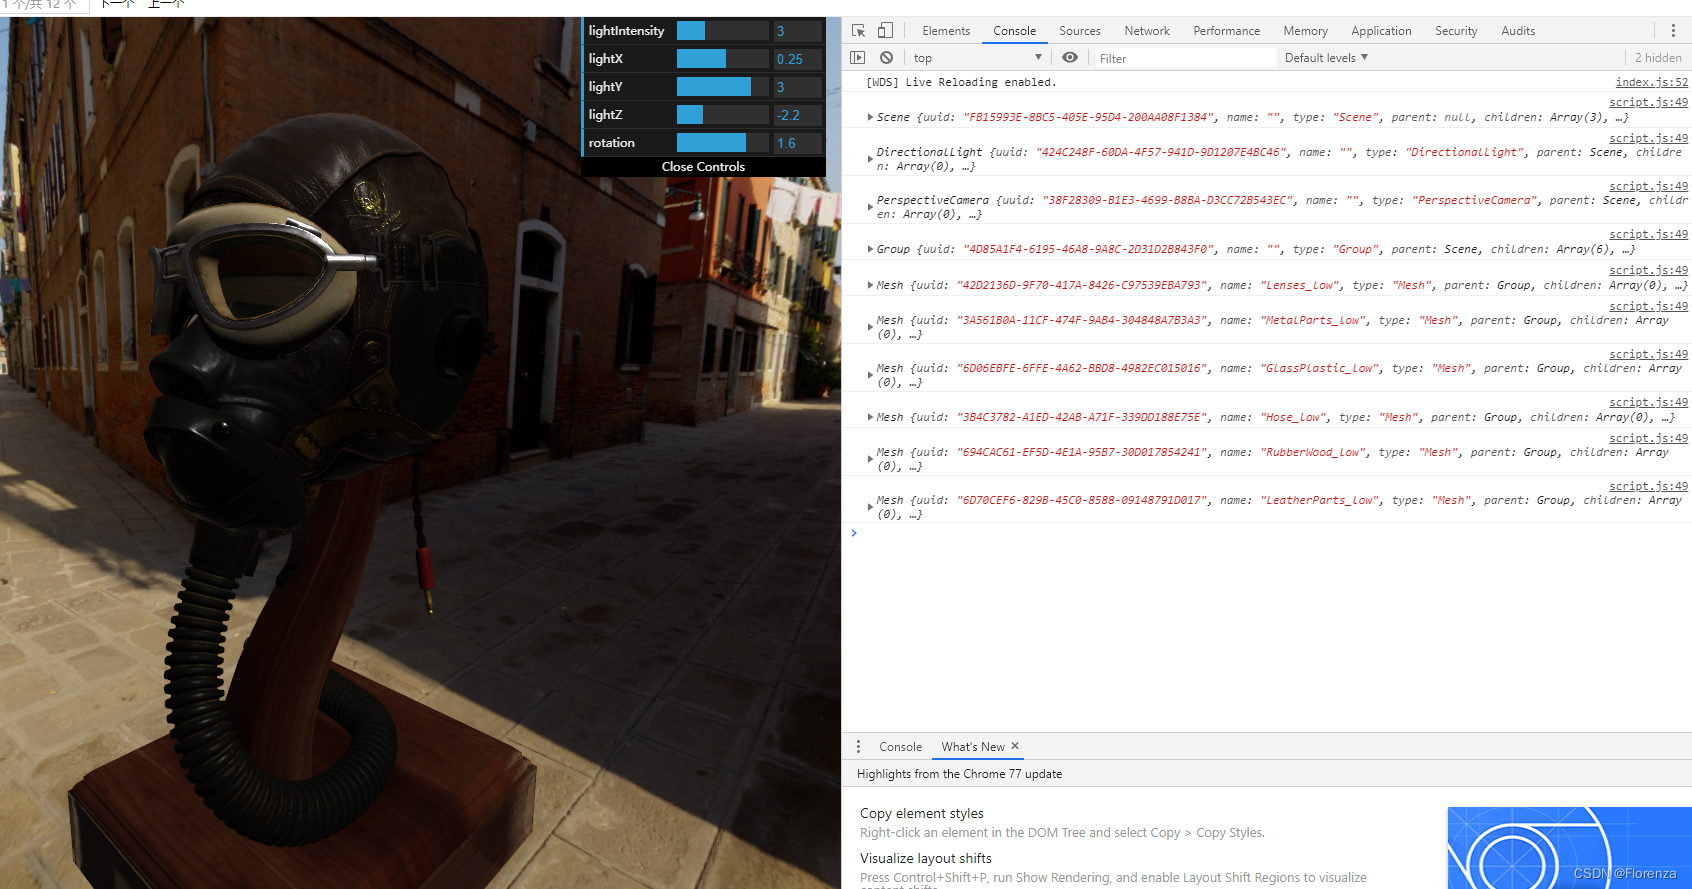Viewport: 1692px width, 889px height.
Task: Expand the RubberWood_Low Mesh log entry
Action: coord(870,459)
